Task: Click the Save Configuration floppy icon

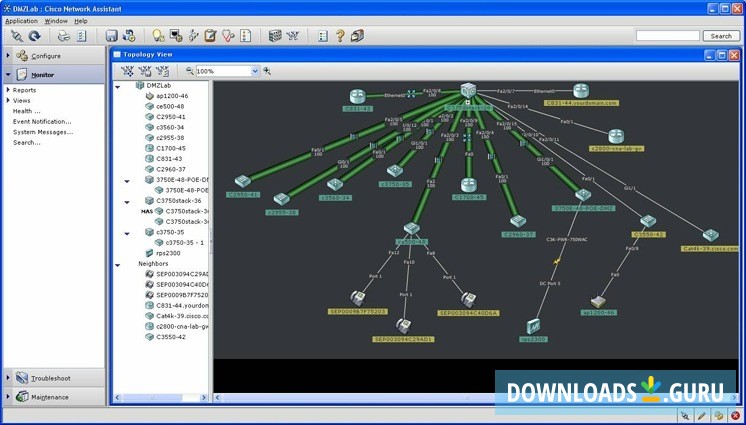Action: pos(111,36)
